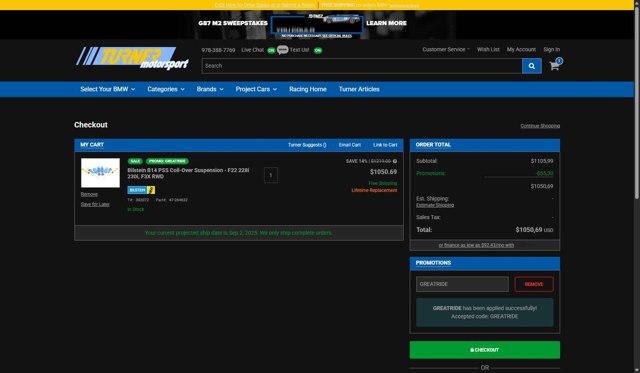Click the green SALE badge

(x=135, y=161)
